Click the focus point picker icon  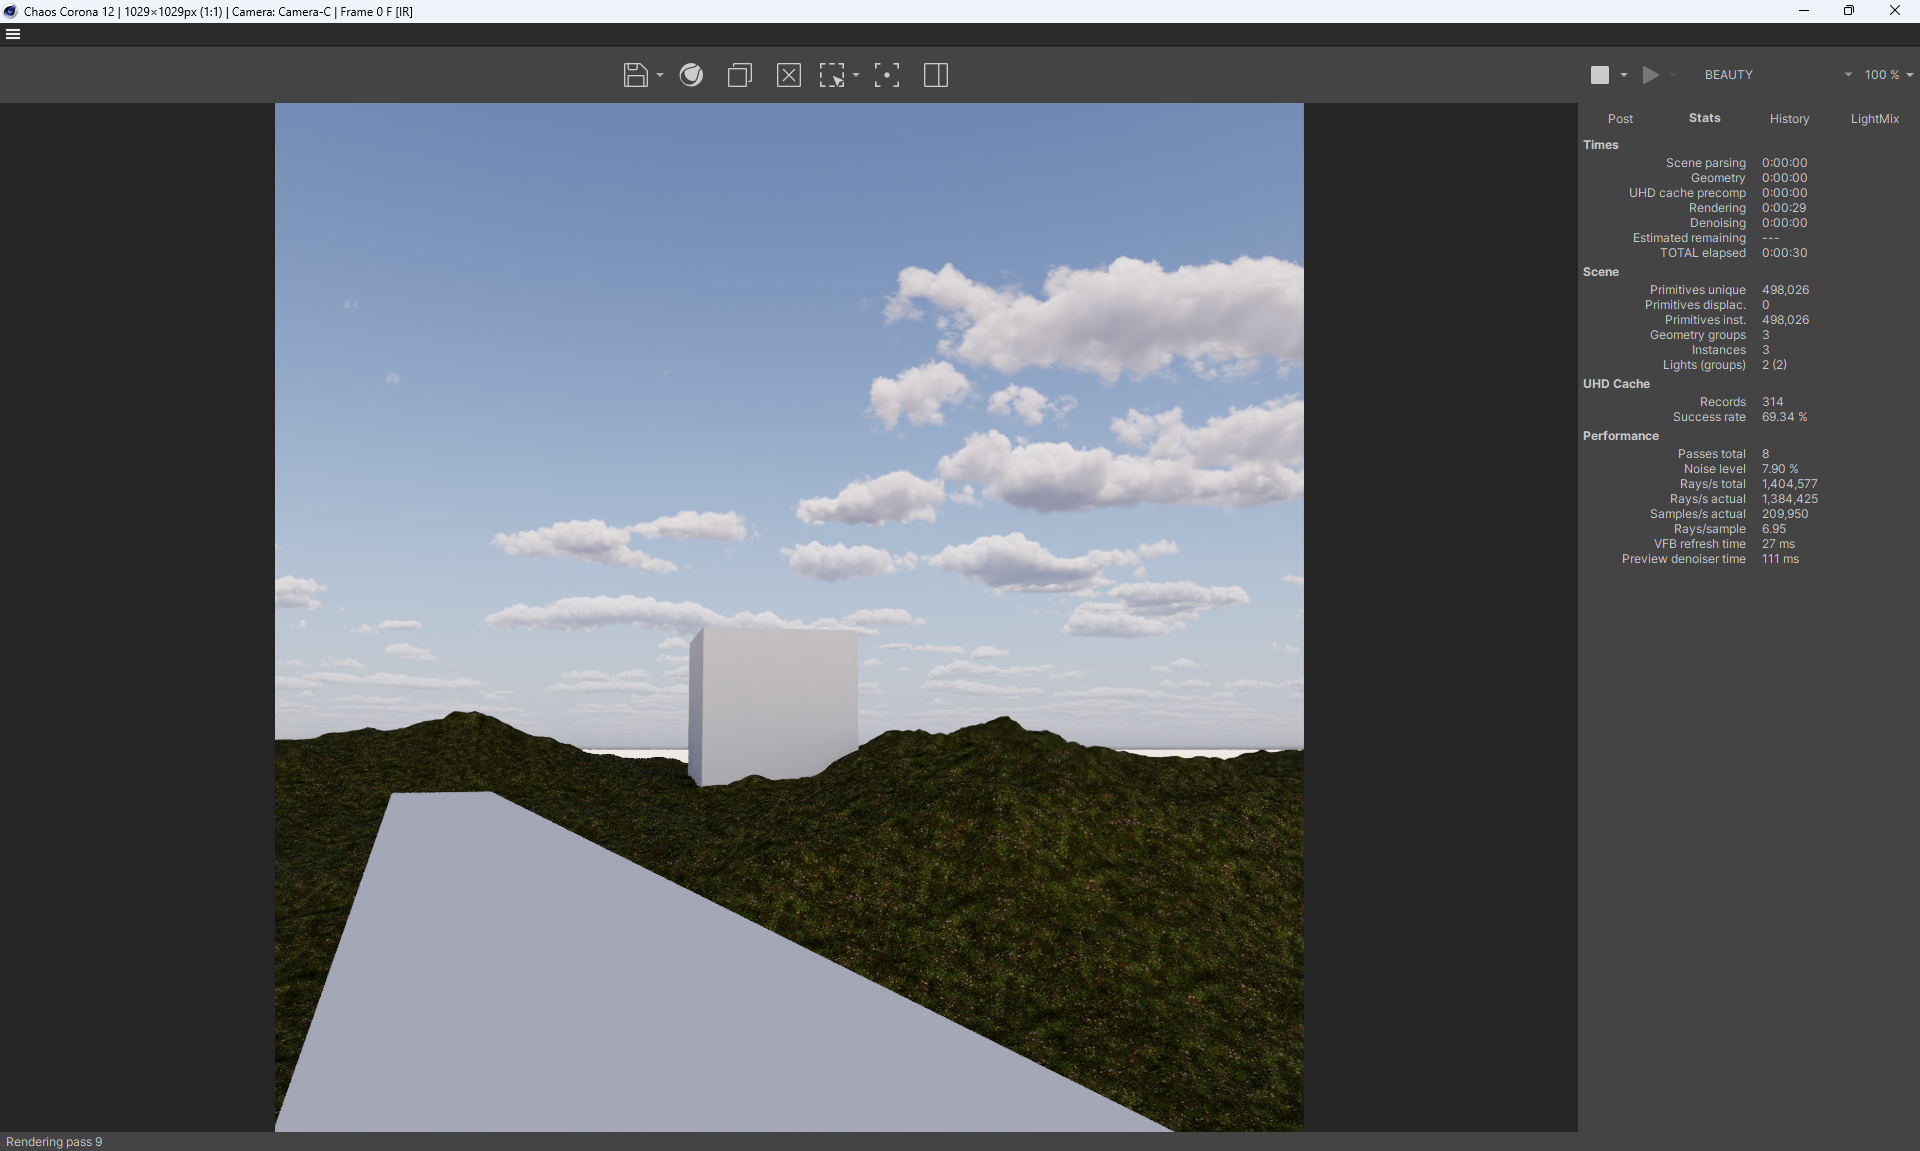886,75
